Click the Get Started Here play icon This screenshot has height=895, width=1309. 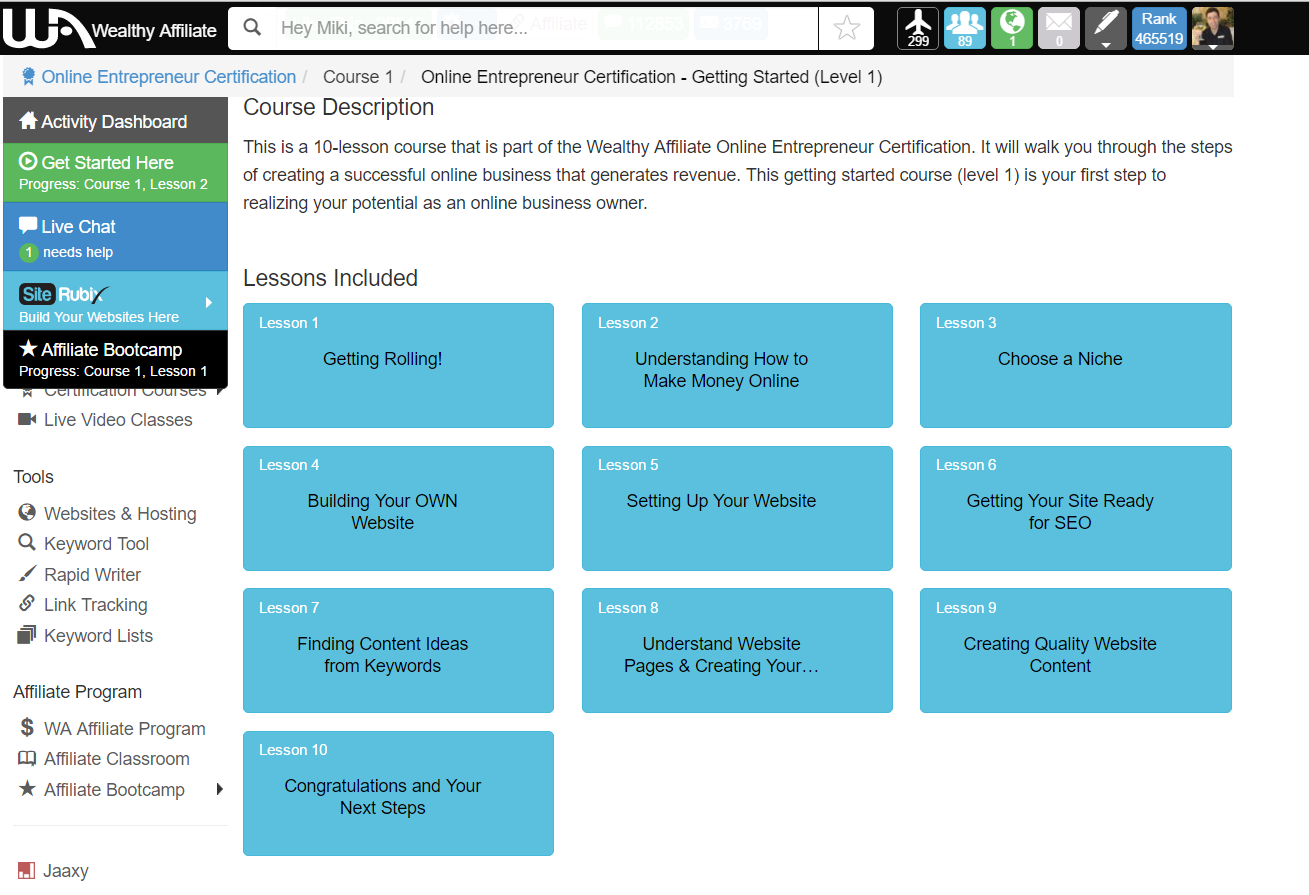coord(28,161)
